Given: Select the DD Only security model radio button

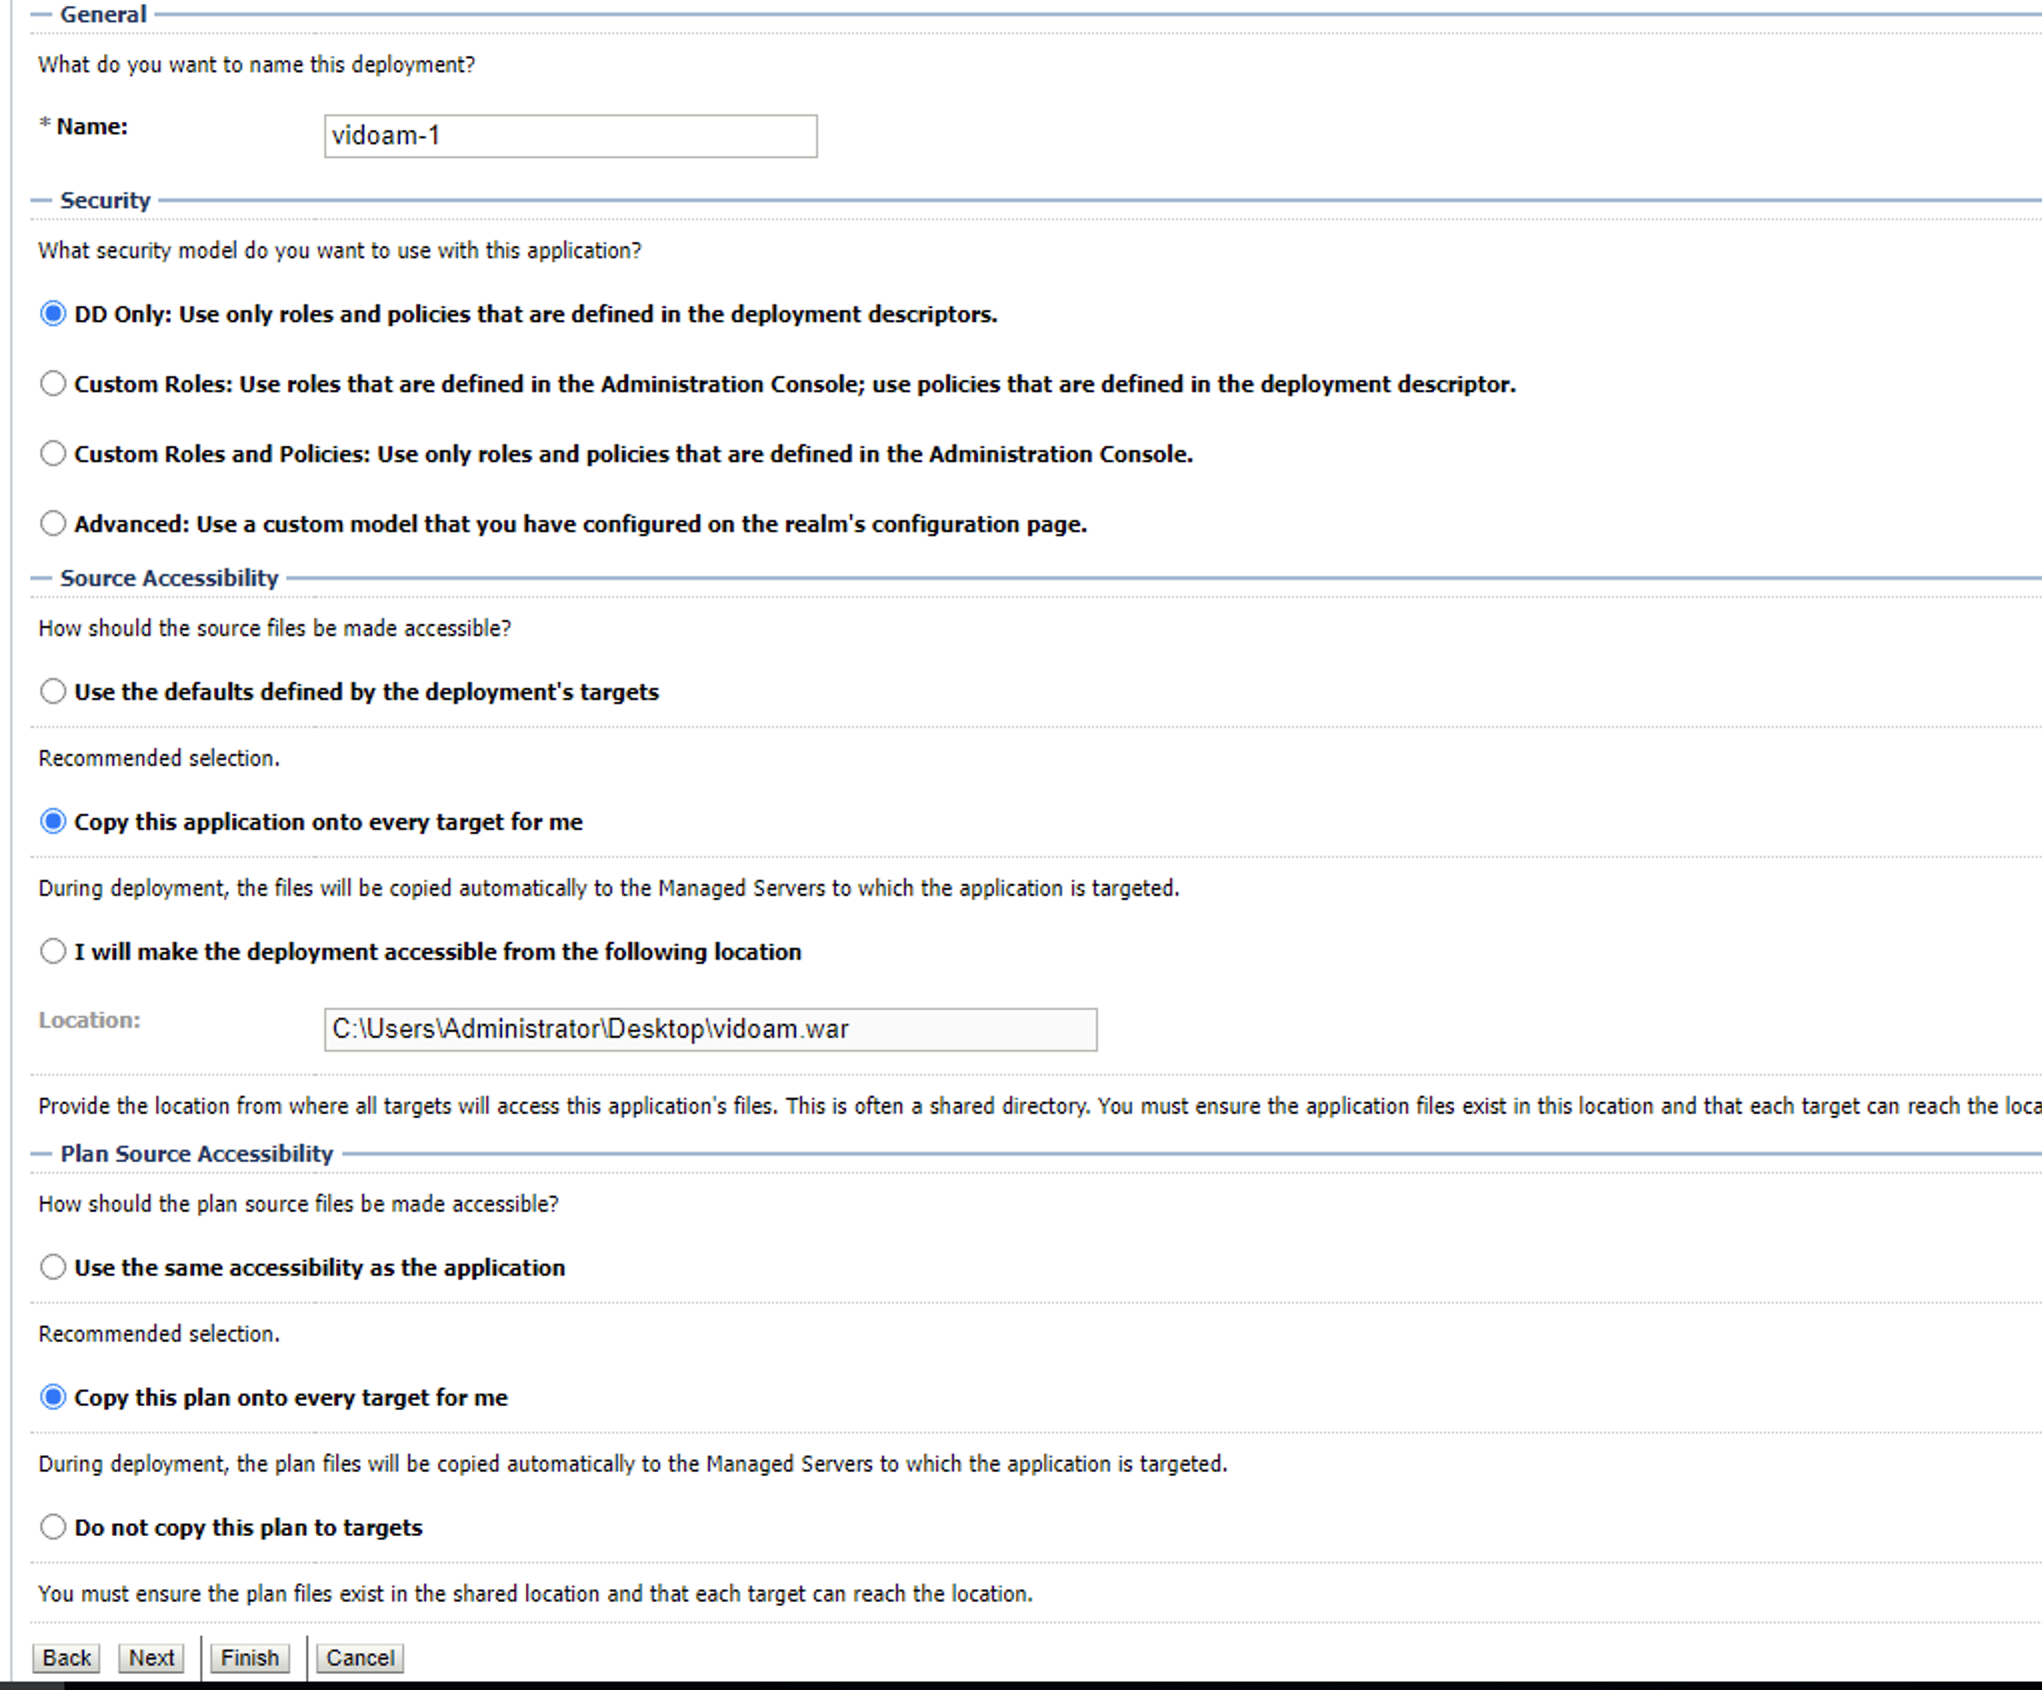Looking at the screenshot, I should click(52, 313).
